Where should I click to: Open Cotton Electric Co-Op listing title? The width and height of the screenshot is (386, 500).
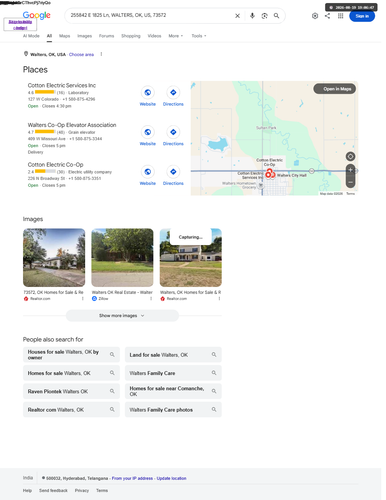point(55,165)
